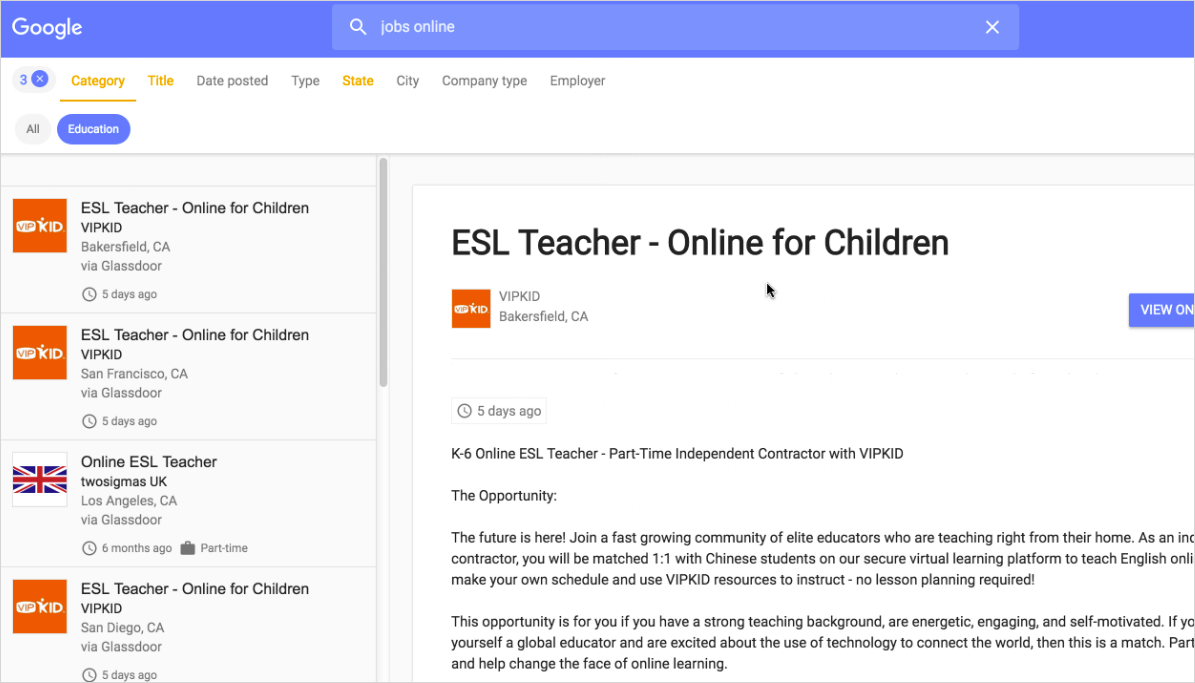Image resolution: width=1195 pixels, height=683 pixels.
Task: Clear the search query with the X
Action: click(x=992, y=27)
